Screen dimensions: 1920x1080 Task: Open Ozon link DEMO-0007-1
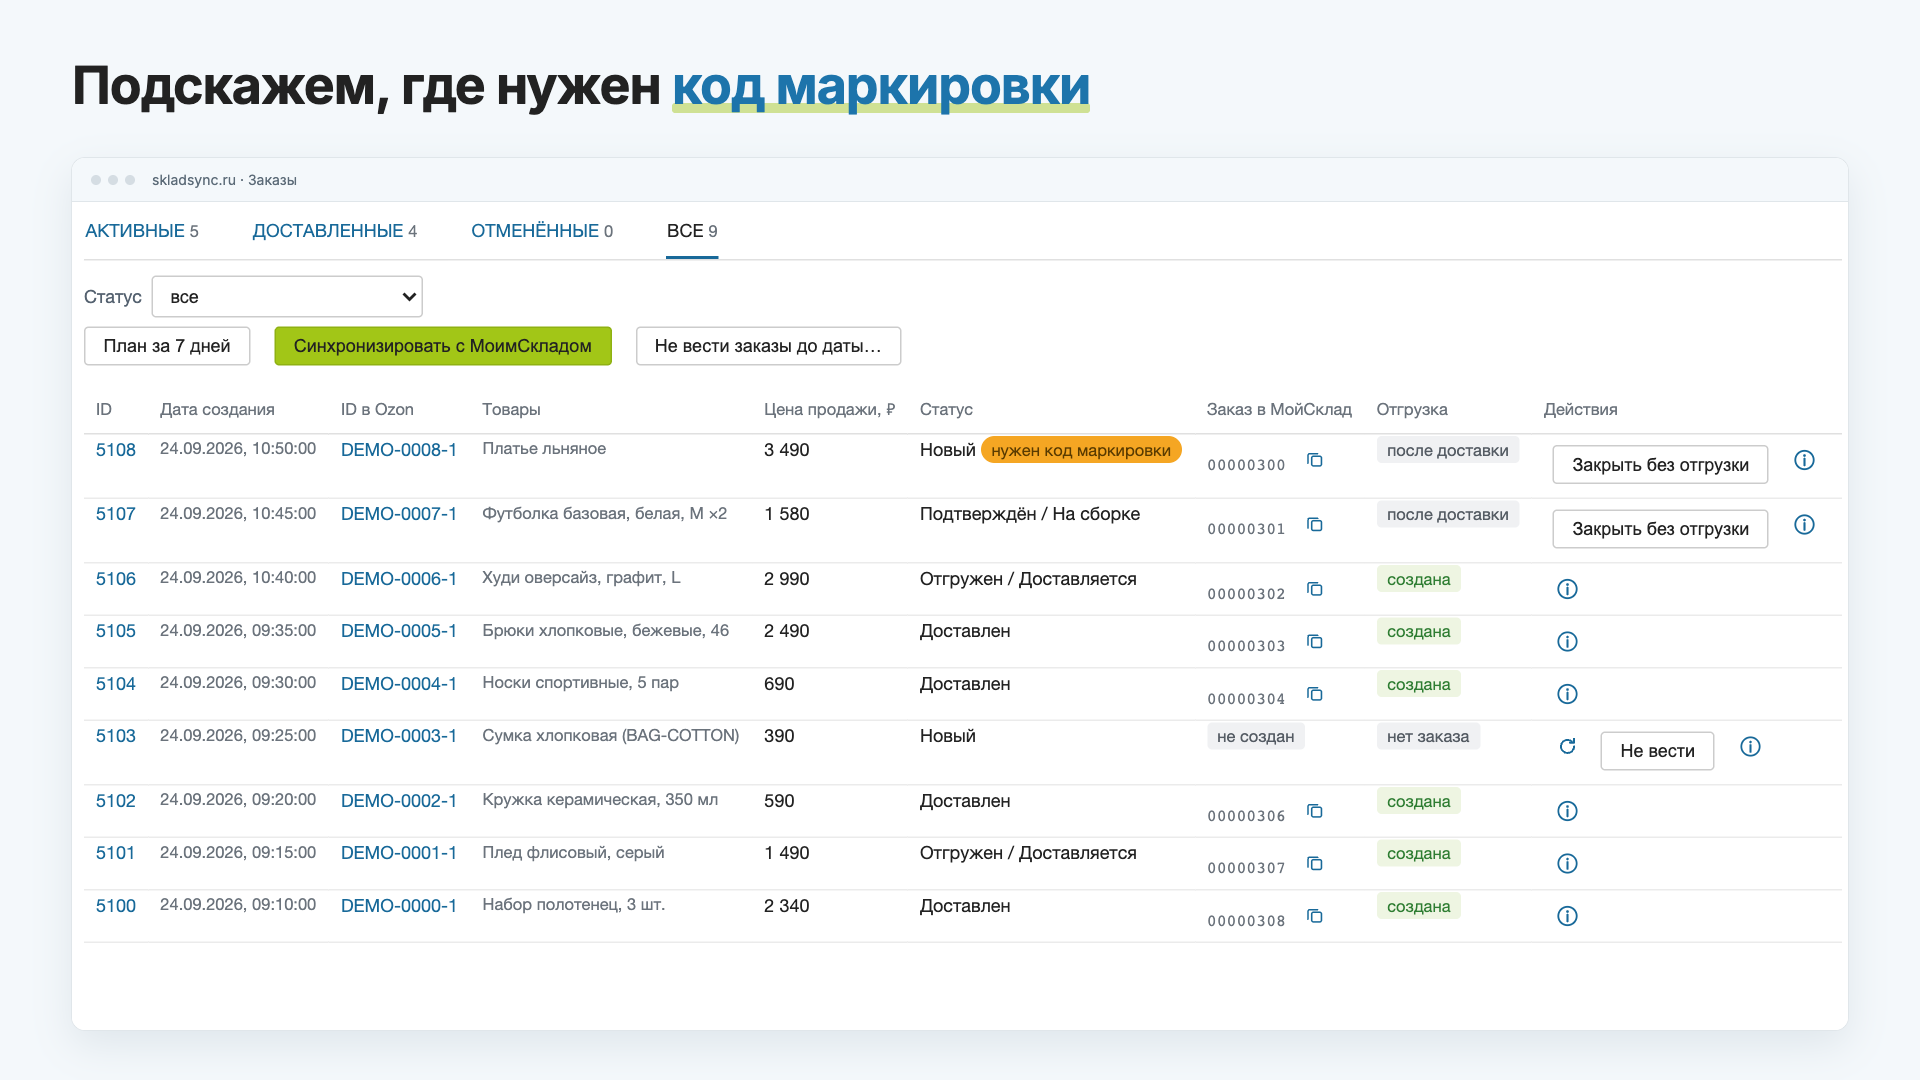(399, 514)
